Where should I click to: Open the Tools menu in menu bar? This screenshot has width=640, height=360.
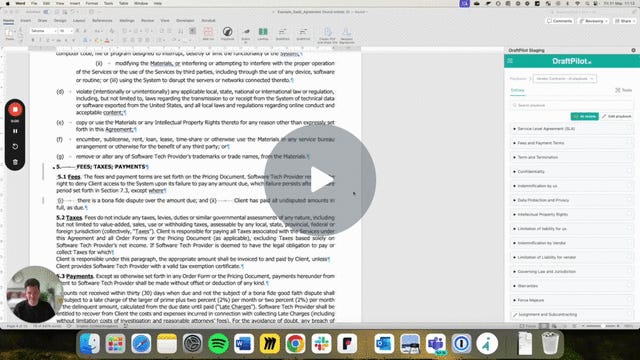pos(108,3)
